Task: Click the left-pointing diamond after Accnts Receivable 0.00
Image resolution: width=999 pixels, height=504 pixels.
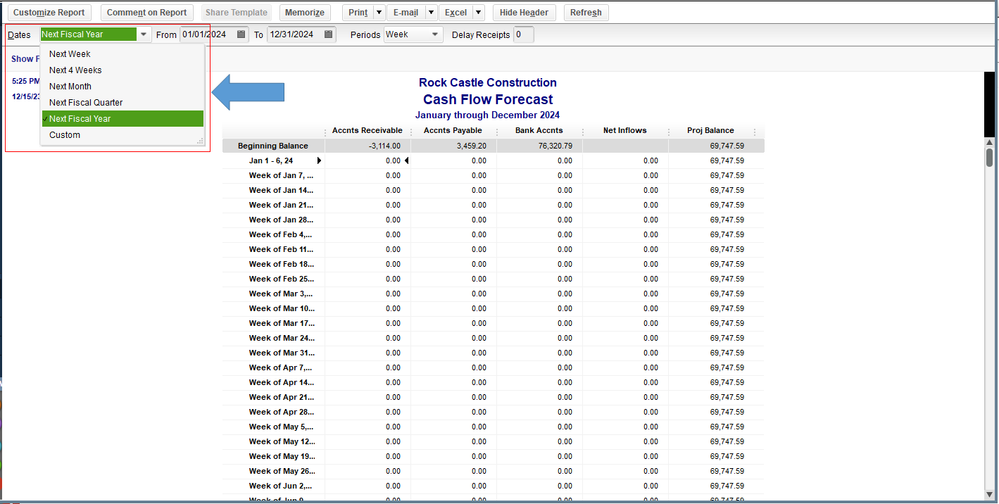Action: pos(406,161)
